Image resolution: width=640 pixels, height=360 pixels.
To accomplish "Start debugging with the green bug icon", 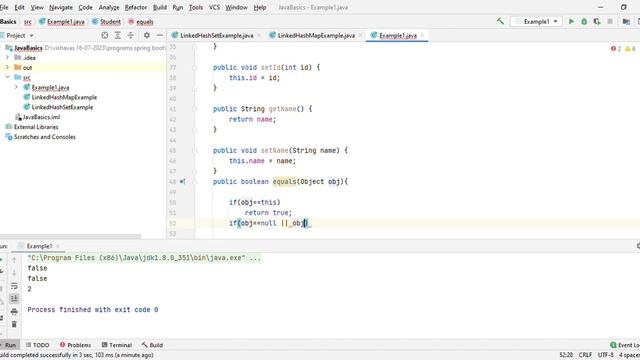I will [584, 21].
